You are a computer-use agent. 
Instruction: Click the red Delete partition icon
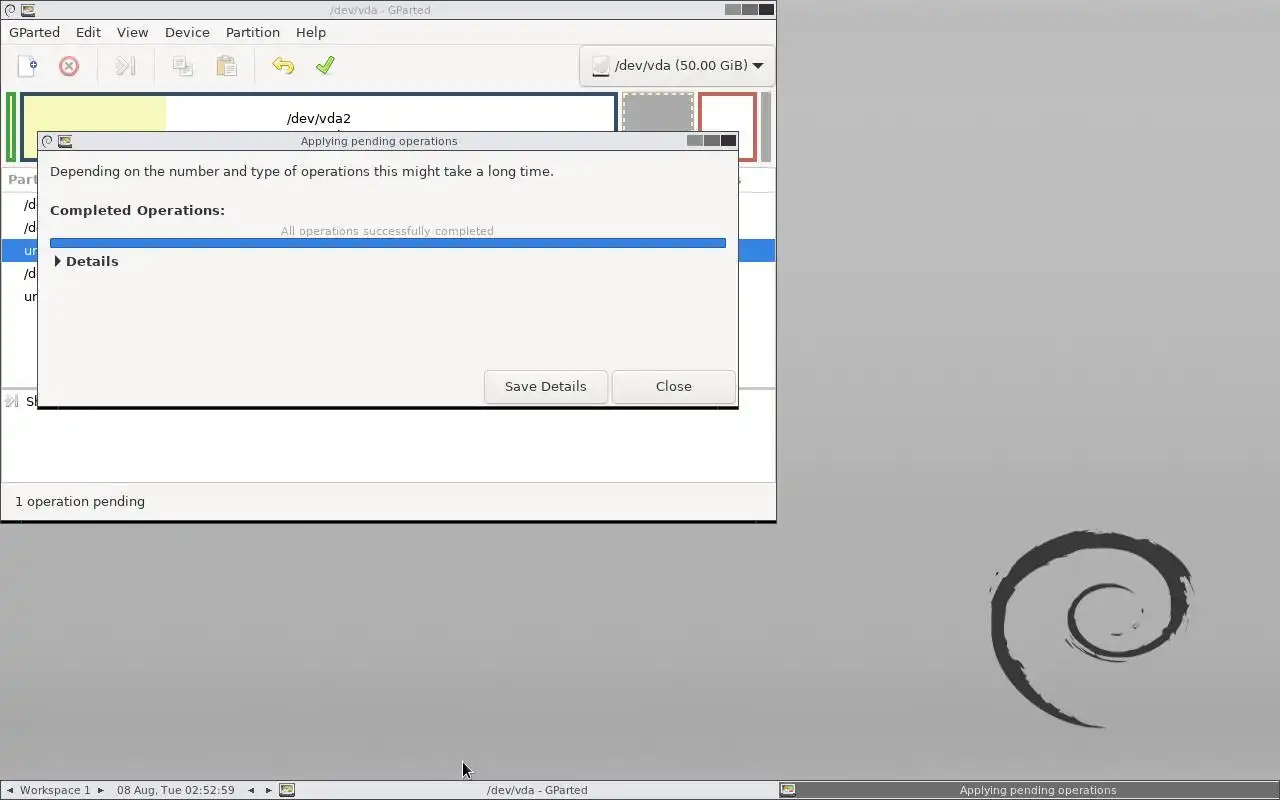(69, 66)
